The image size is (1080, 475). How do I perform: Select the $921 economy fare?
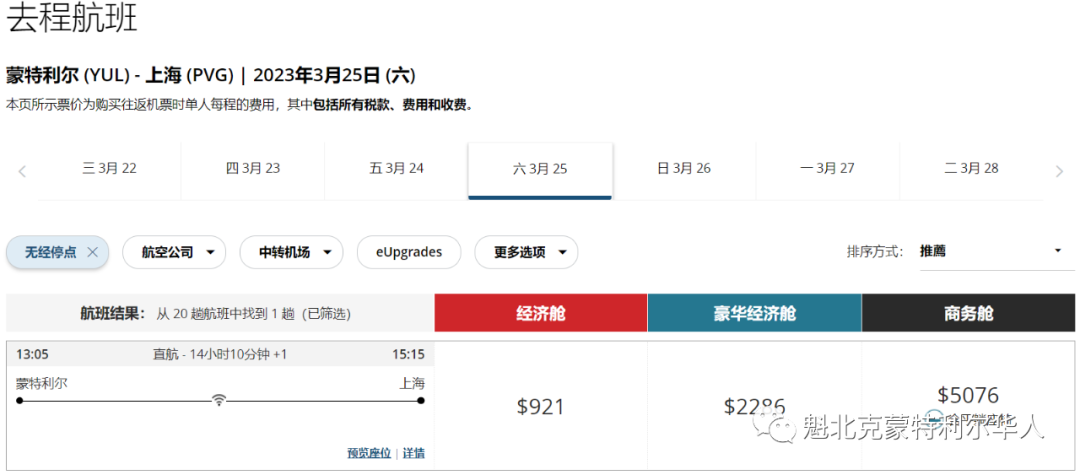pos(541,406)
